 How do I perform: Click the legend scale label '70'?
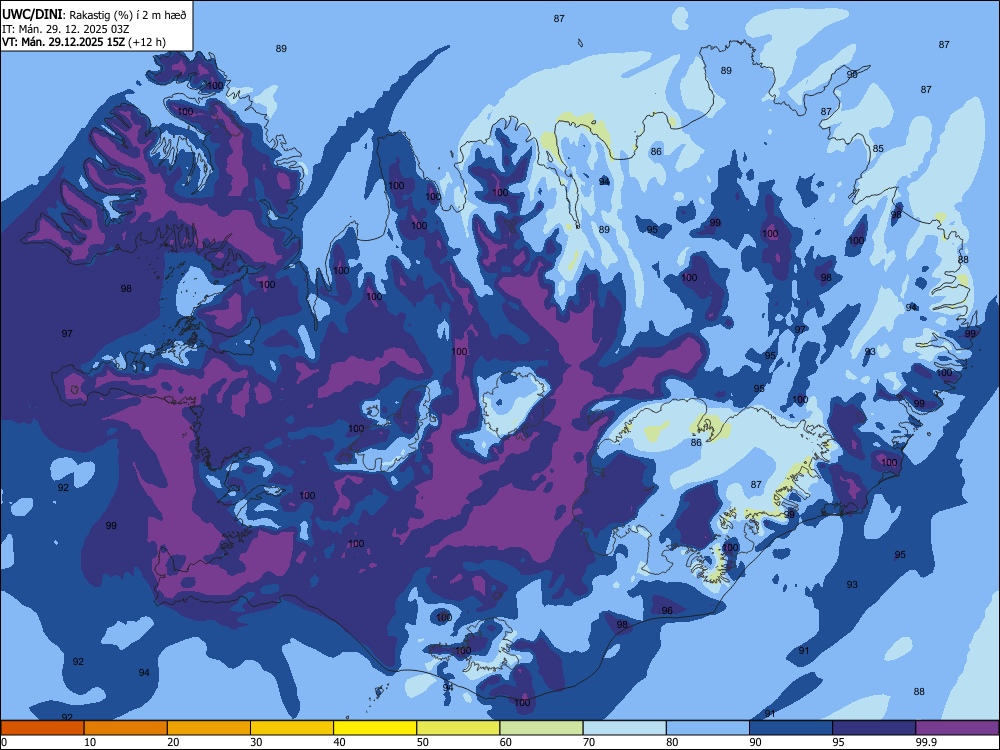click(x=589, y=742)
